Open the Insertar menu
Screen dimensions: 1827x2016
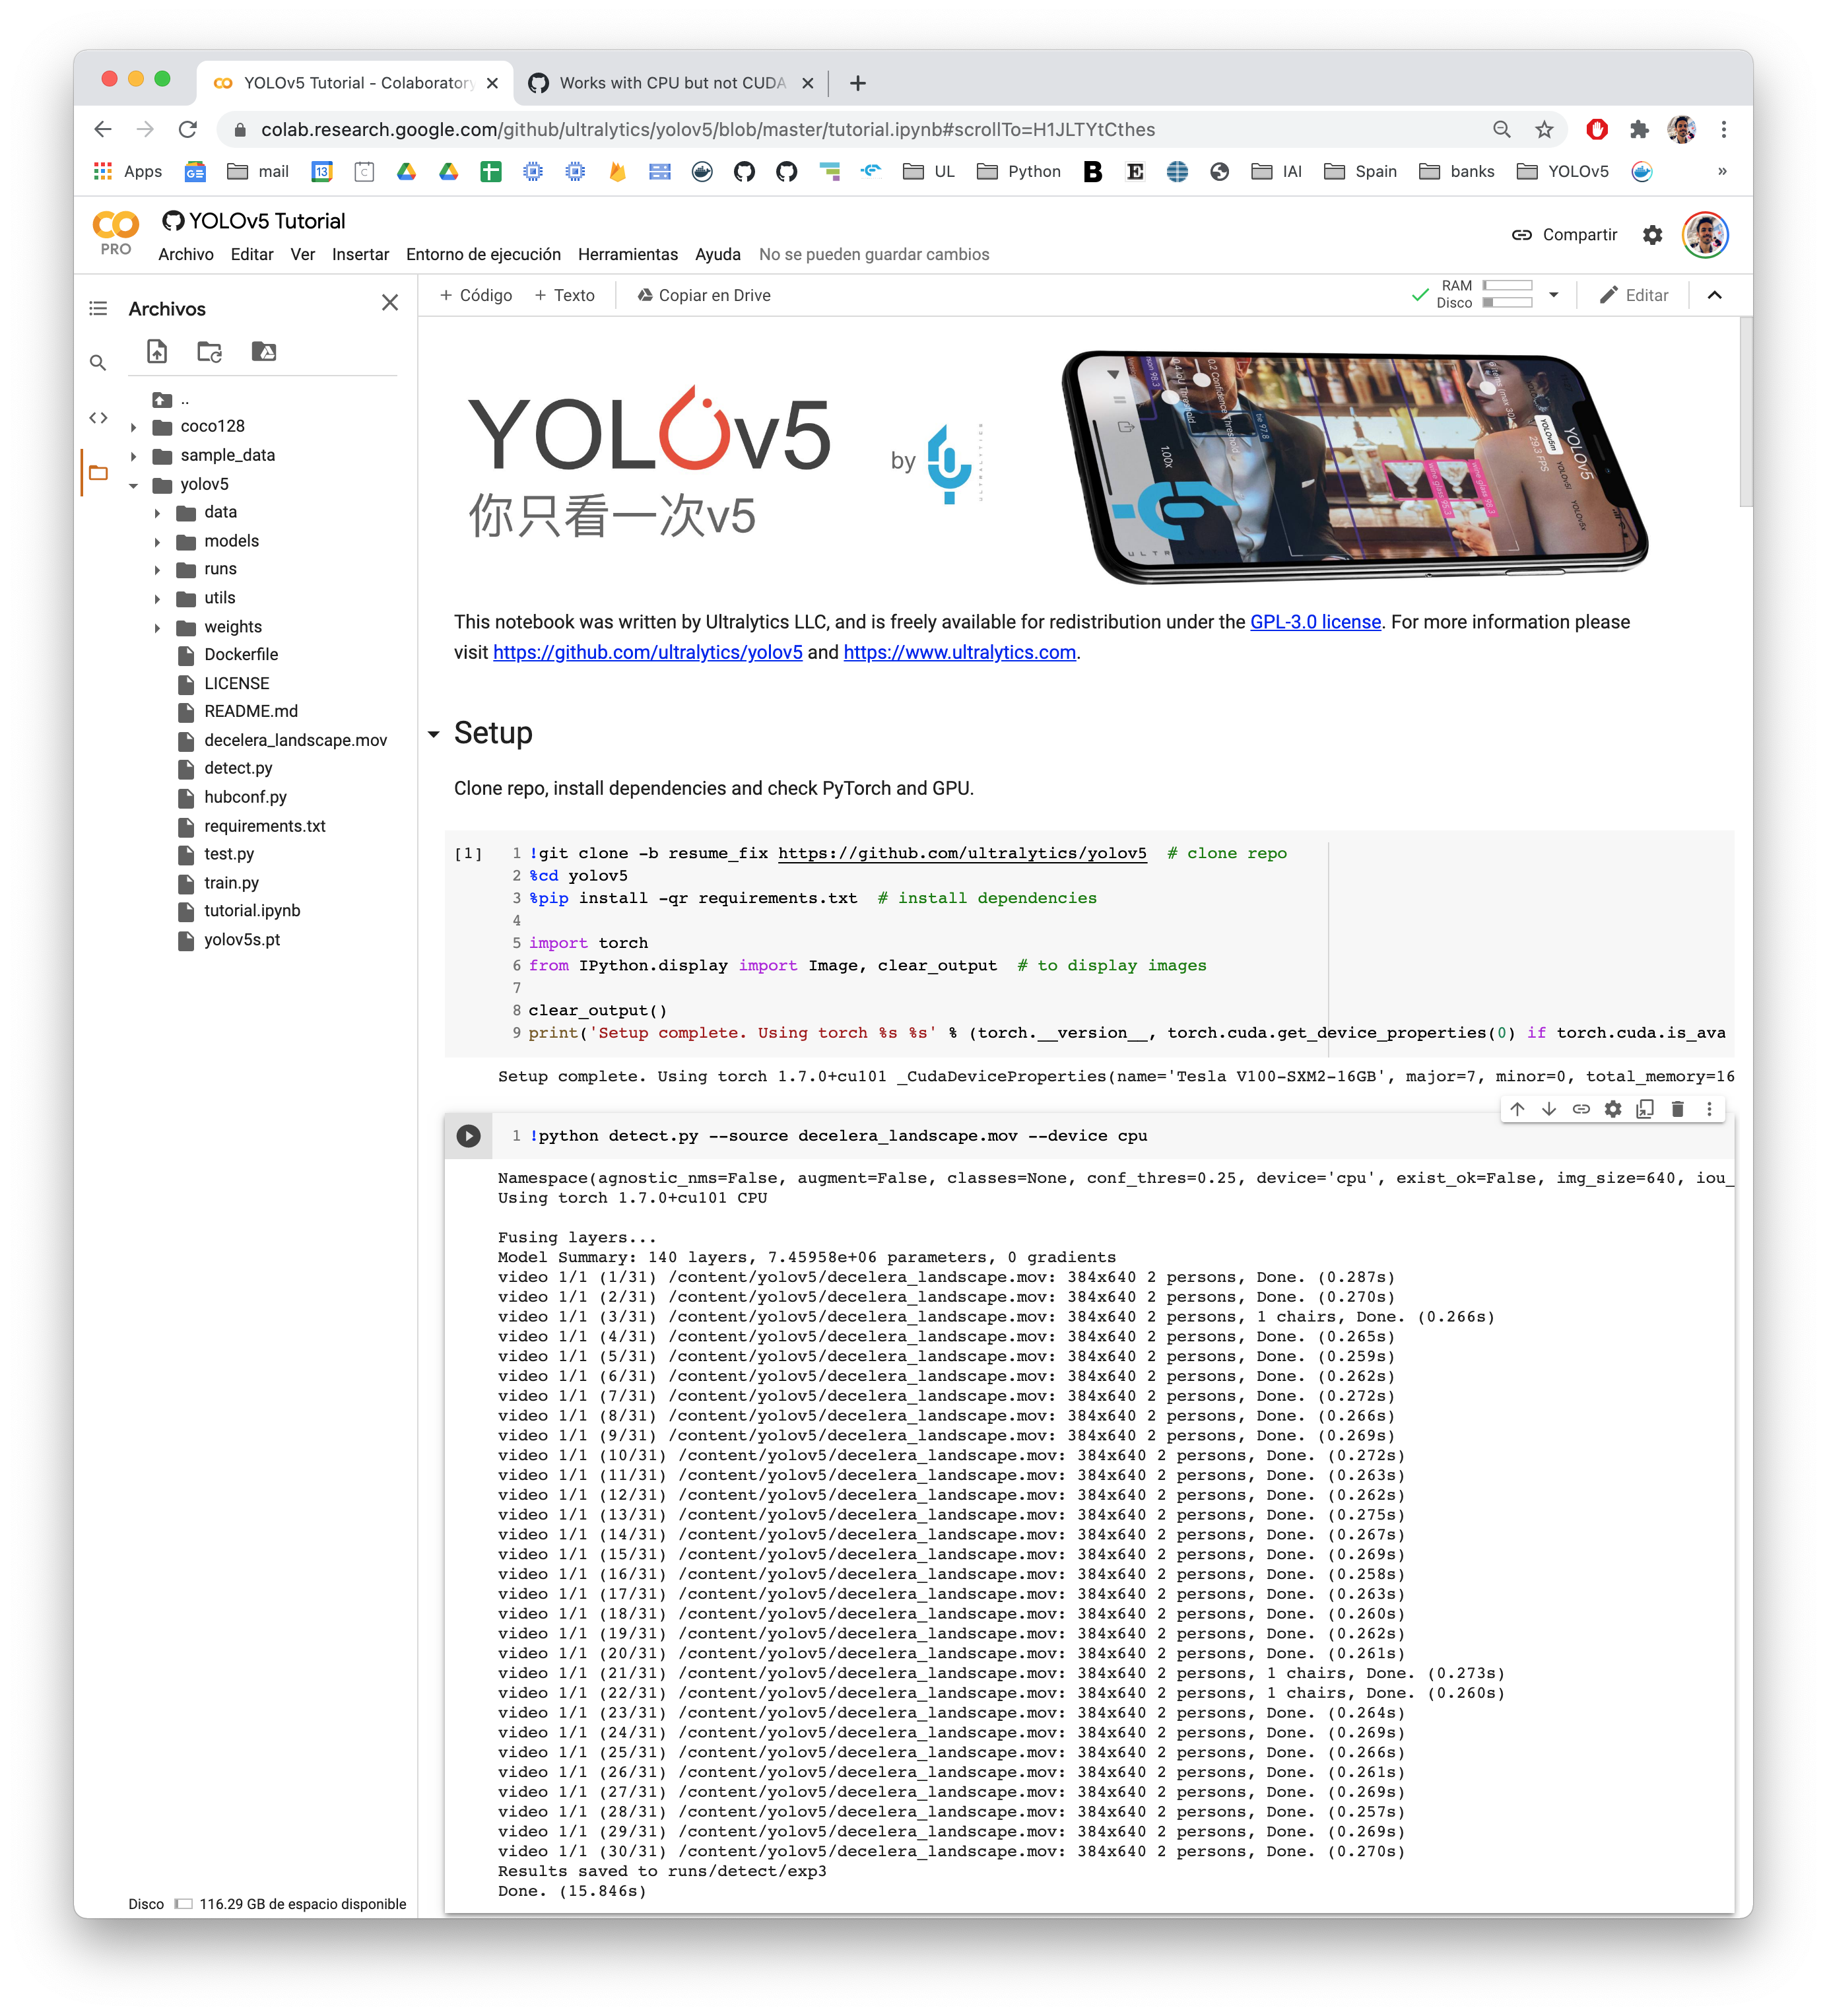[x=360, y=254]
